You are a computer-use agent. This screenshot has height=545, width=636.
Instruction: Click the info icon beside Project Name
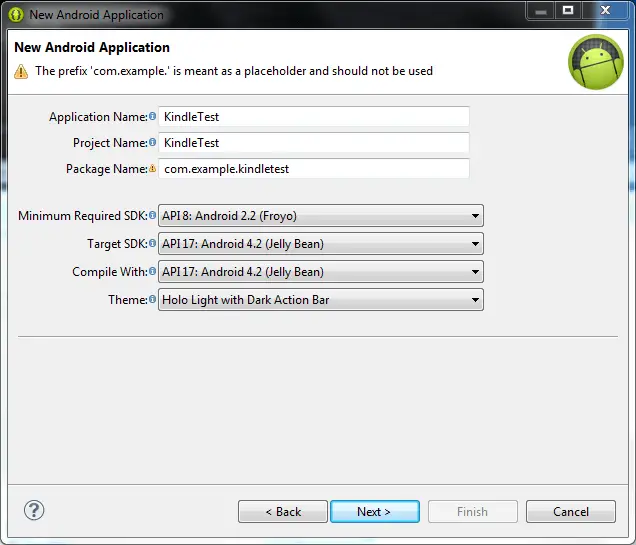tap(153, 143)
